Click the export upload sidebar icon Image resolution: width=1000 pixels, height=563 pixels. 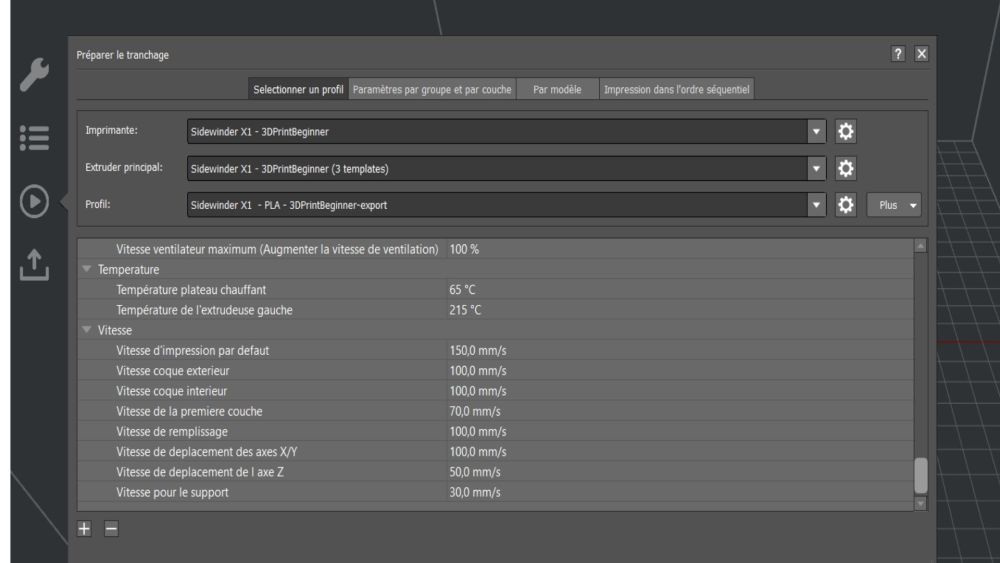click(x=34, y=265)
